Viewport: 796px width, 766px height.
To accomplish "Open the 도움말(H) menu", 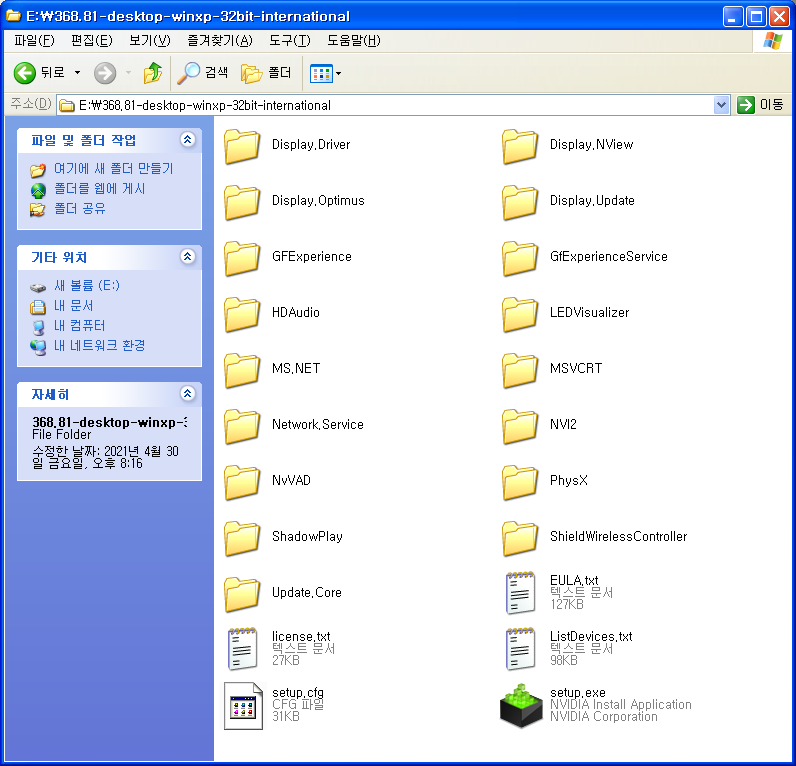I will point(353,41).
